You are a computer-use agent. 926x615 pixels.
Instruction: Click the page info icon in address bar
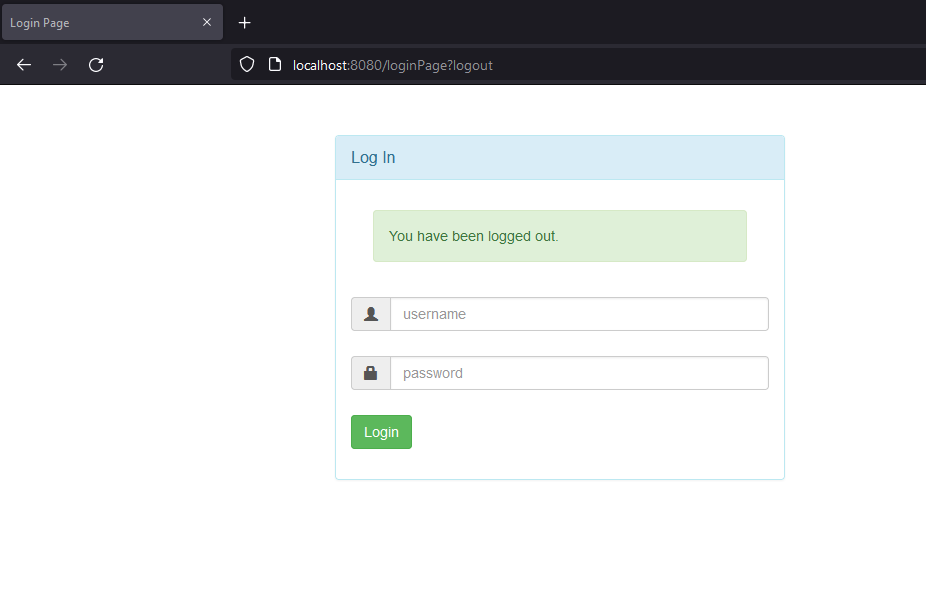point(274,64)
